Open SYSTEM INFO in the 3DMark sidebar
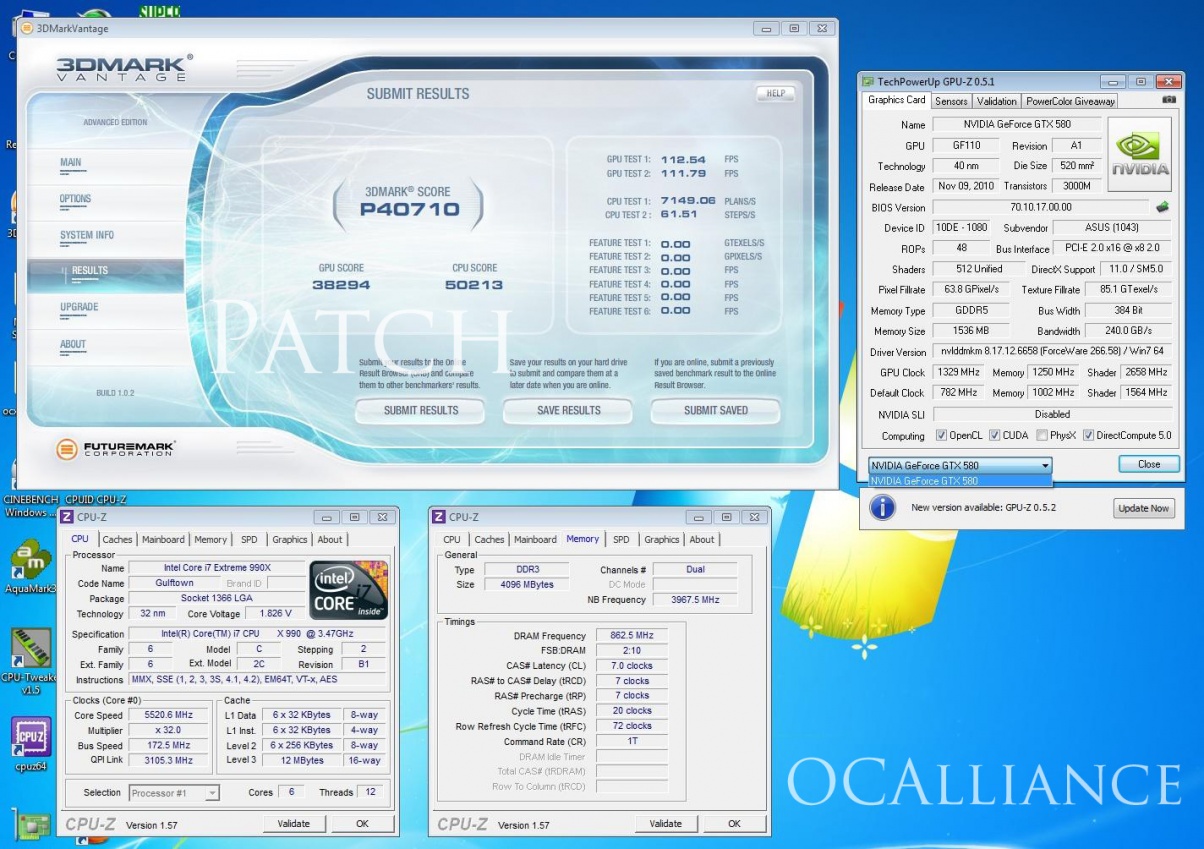1204x849 pixels. pyautogui.click(x=87, y=236)
